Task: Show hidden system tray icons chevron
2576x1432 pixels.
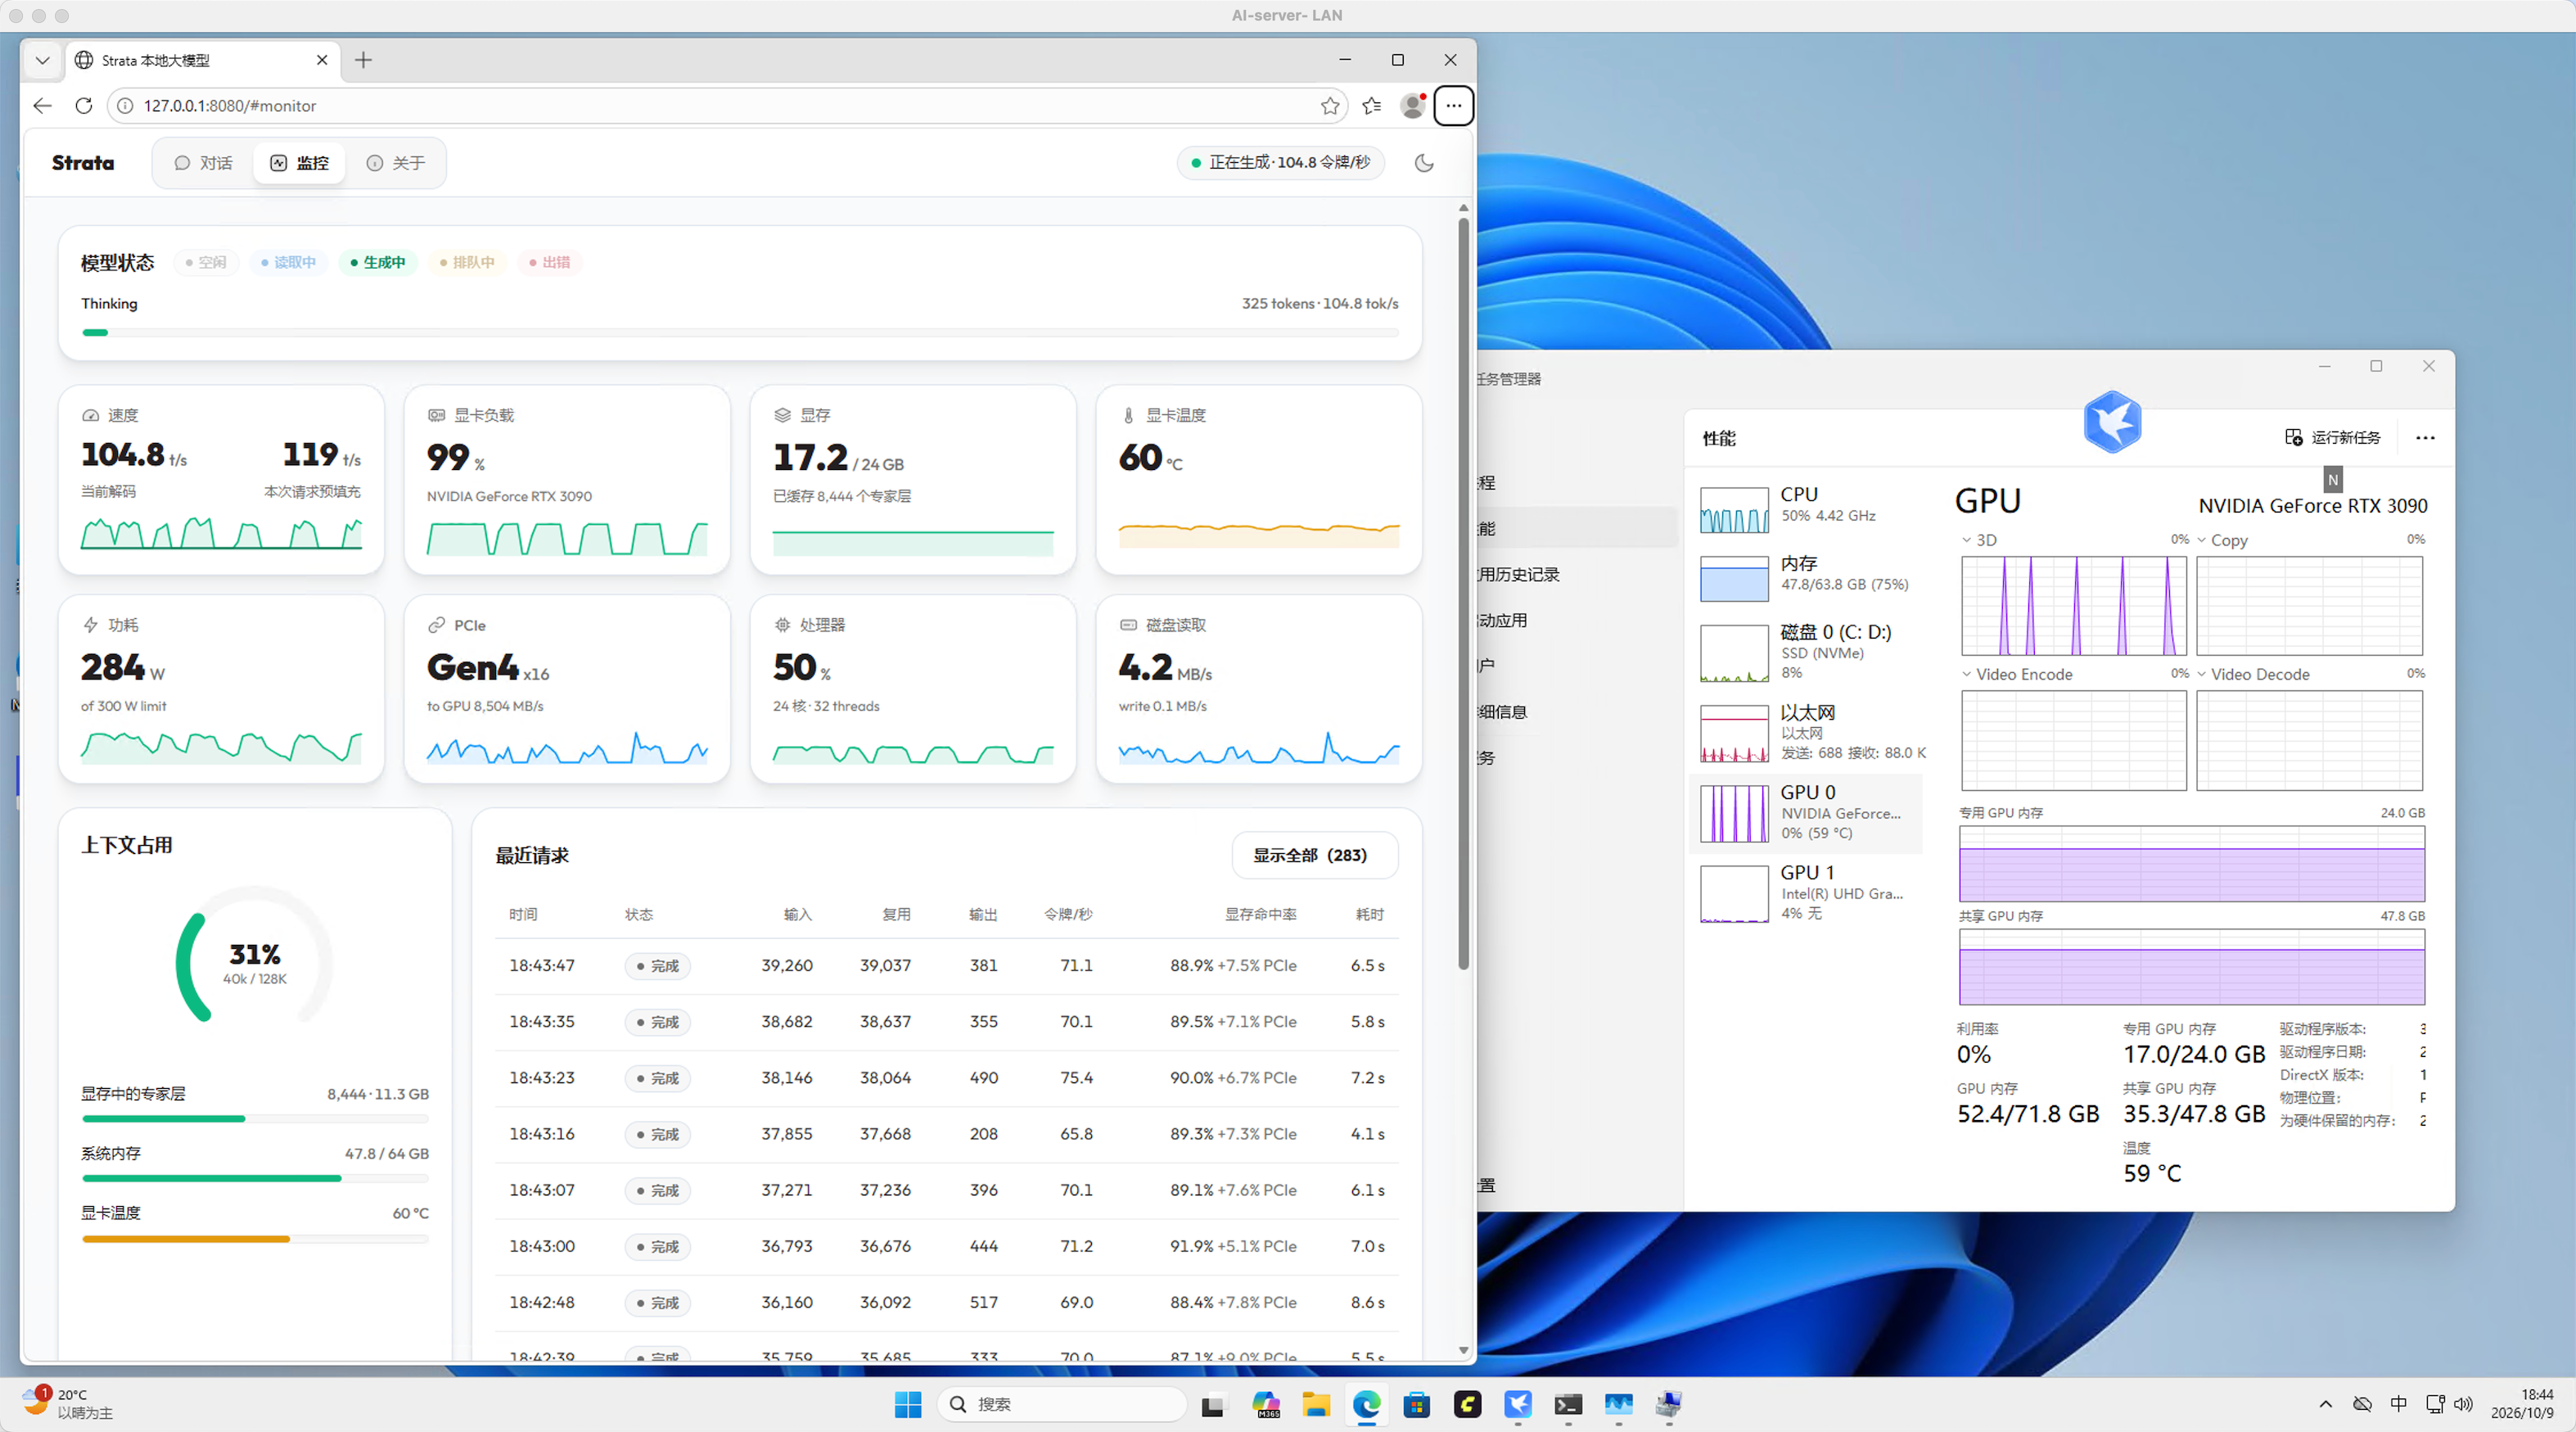Action: pos(2326,1404)
